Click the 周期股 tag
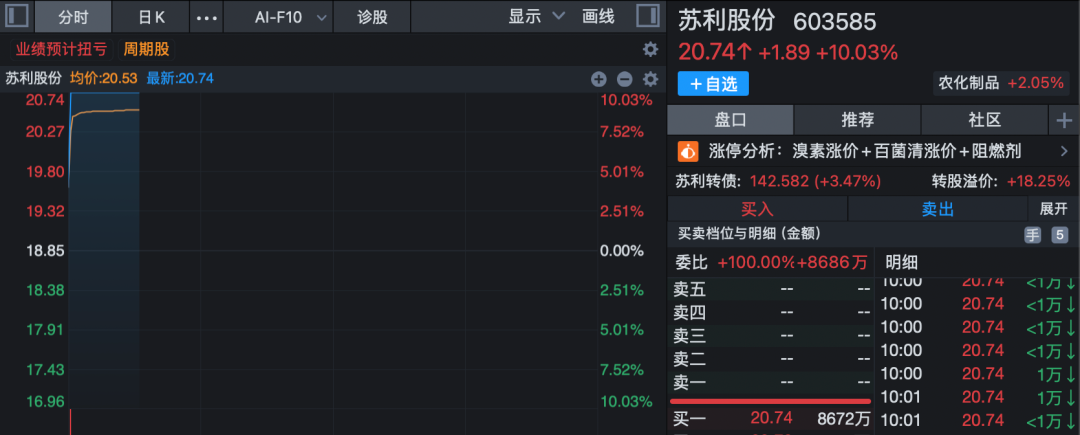Image resolution: width=1080 pixels, height=435 pixels. pos(146,50)
